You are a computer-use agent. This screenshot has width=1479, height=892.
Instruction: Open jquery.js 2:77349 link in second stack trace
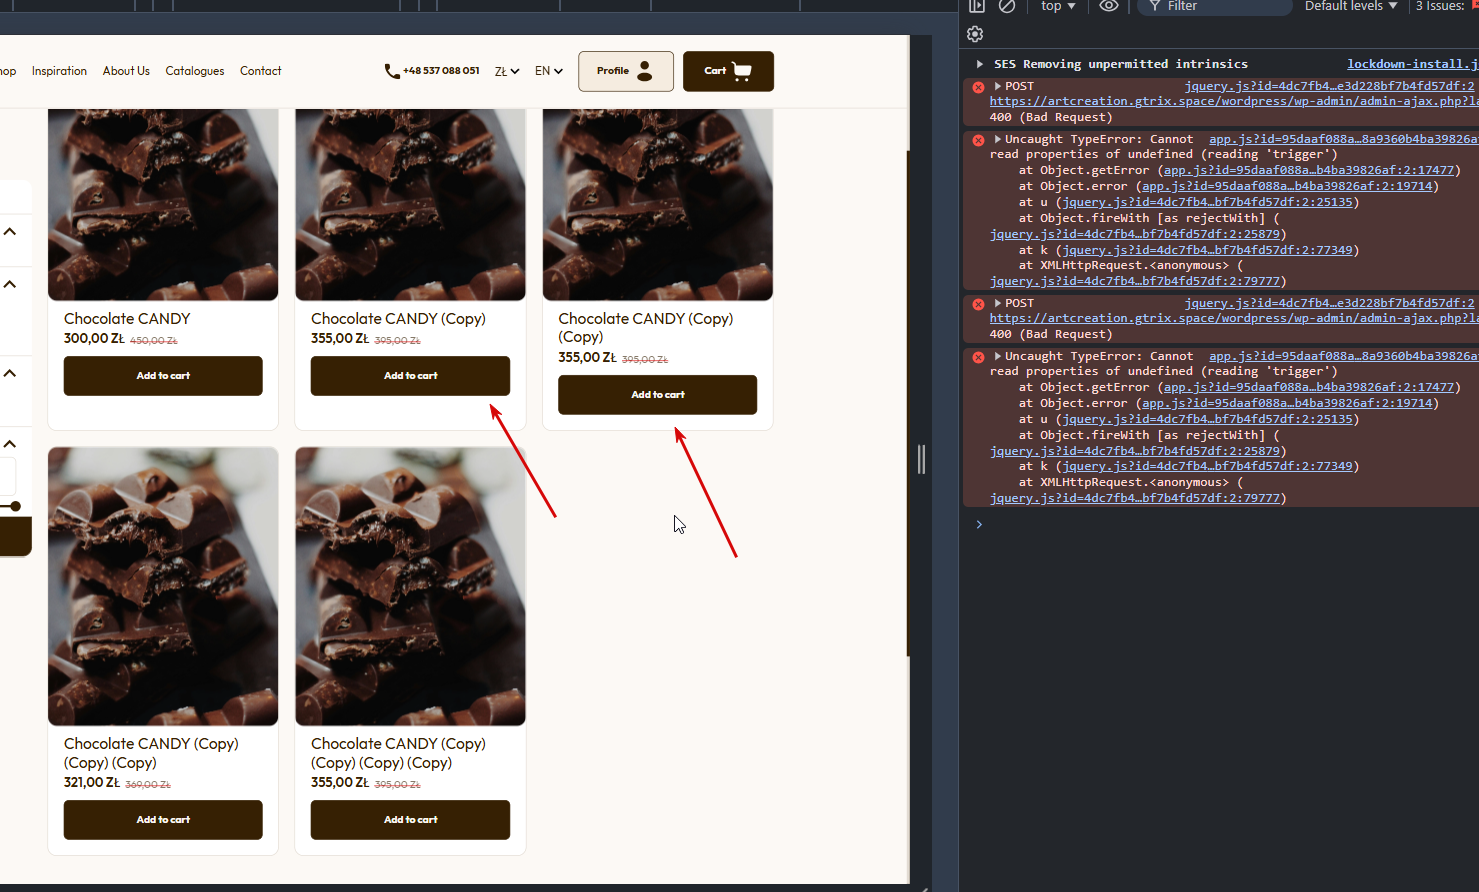[1208, 467]
